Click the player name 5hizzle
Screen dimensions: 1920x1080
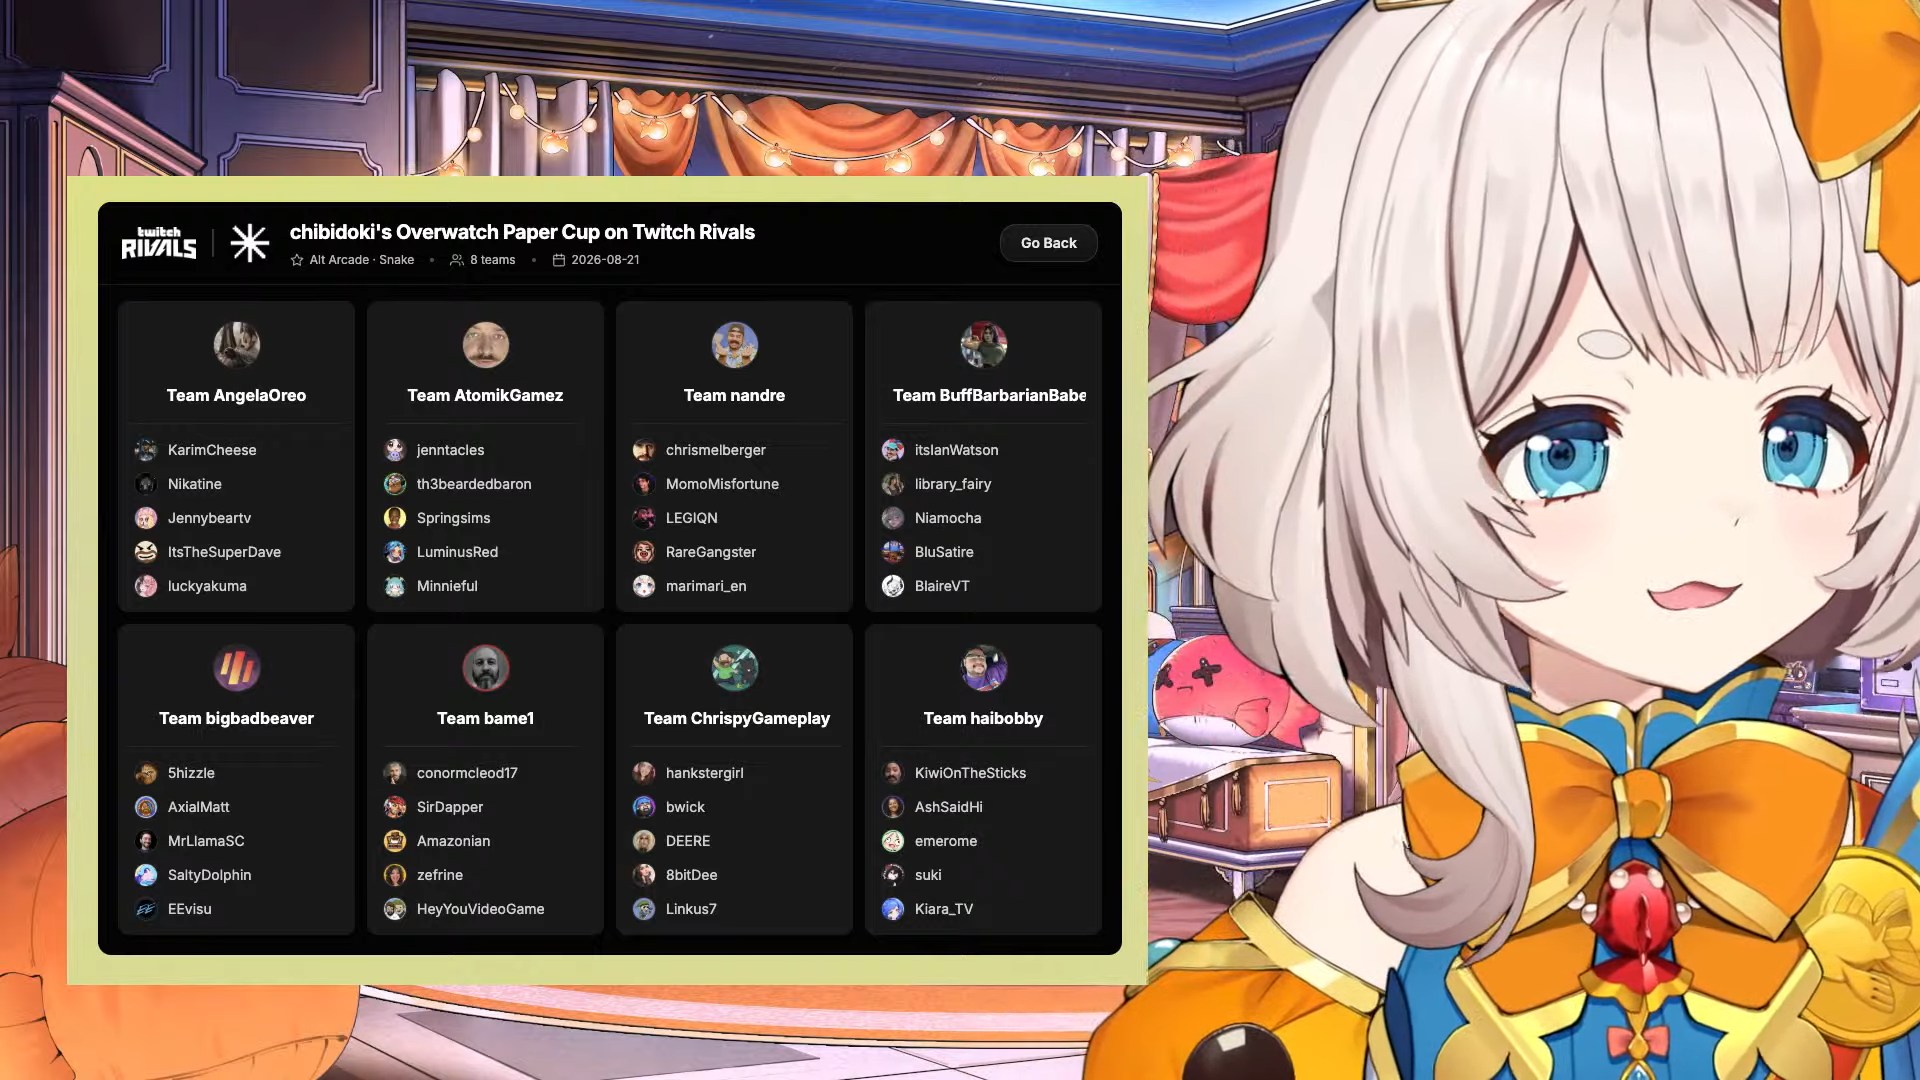pos(191,773)
